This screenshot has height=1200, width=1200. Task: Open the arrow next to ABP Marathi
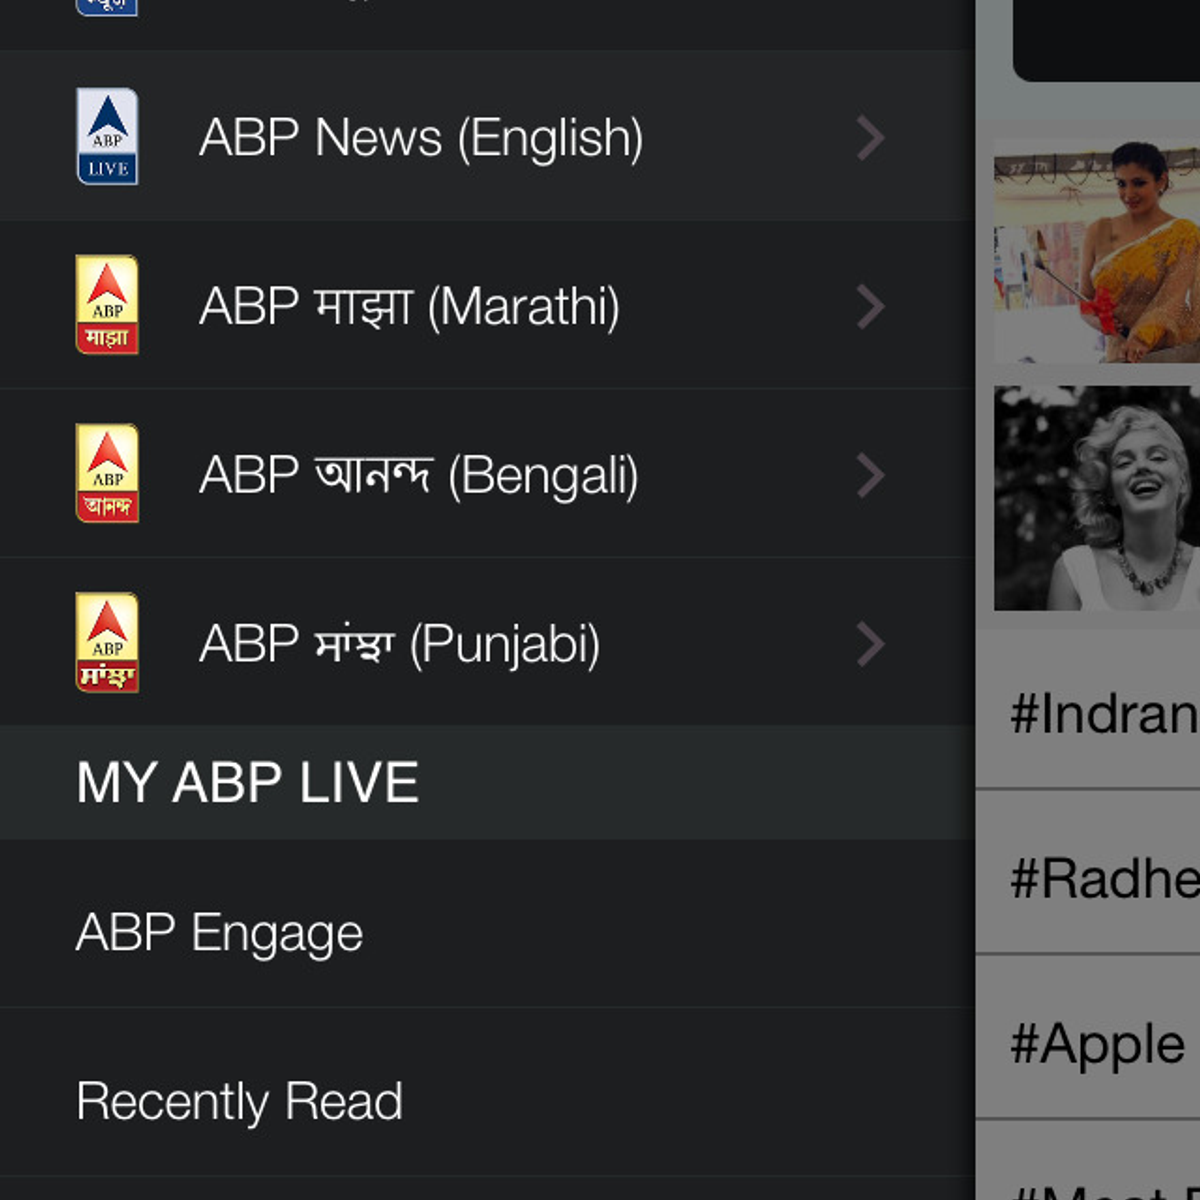(x=871, y=307)
